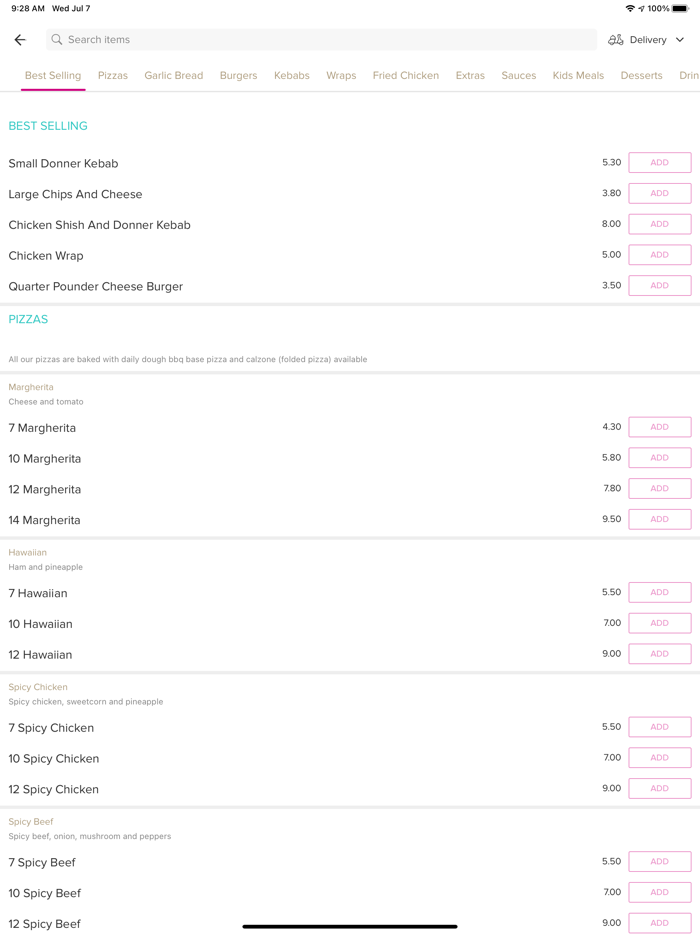Viewport: 700px width, 934px height.
Task: Click the search magnifier icon
Action: pos(57,40)
